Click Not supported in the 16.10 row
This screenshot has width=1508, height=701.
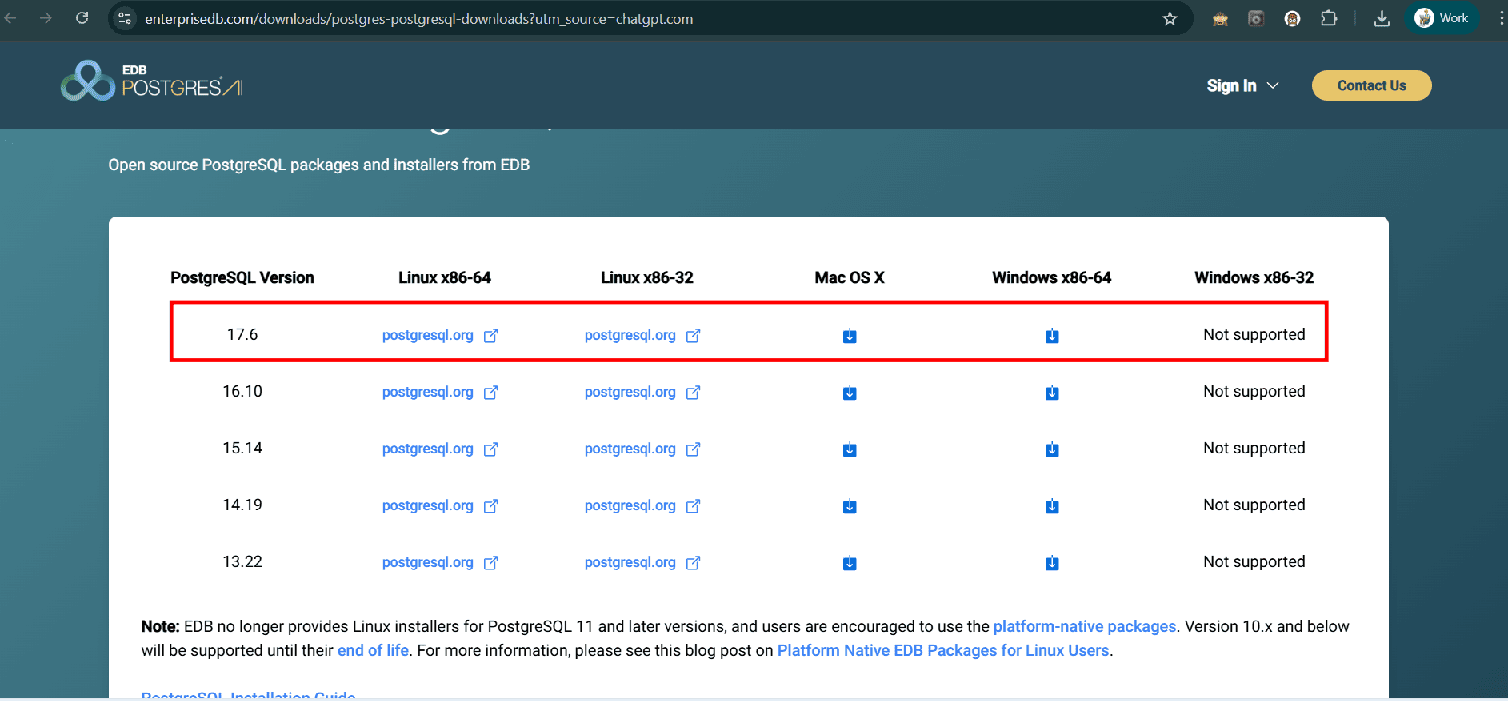[x=1254, y=392]
